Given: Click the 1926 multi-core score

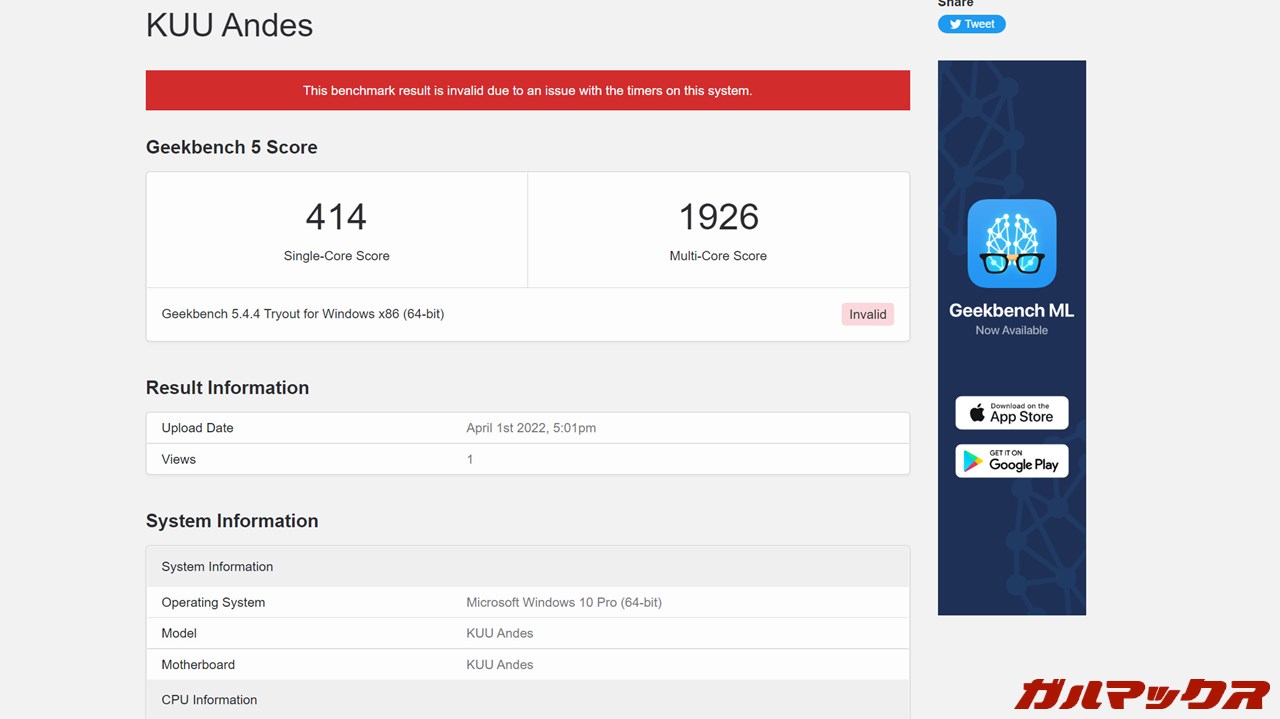Looking at the screenshot, I should pos(718,217).
